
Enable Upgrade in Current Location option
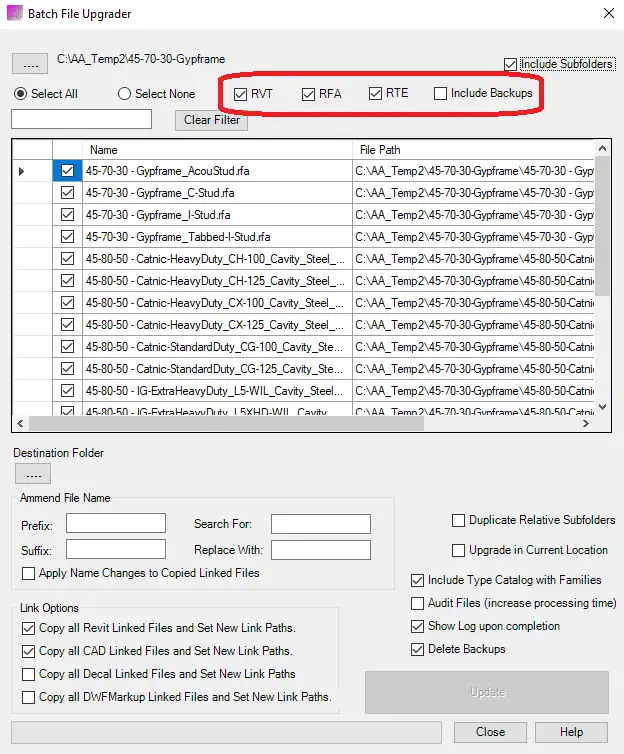pyautogui.click(x=459, y=550)
